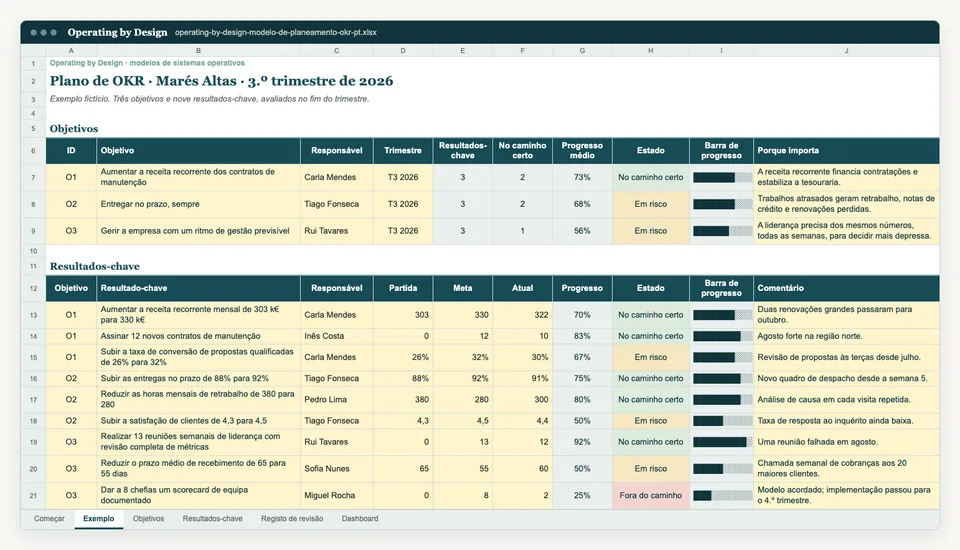Click the 'Atual' column header
The image size is (960, 550).
click(x=522, y=288)
